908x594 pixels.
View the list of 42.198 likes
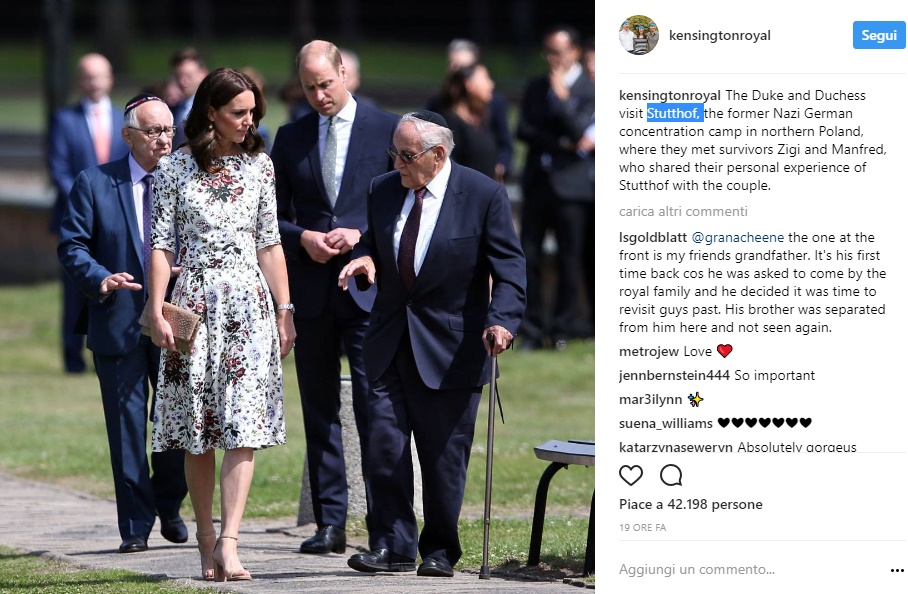pyautogui.click(x=691, y=504)
